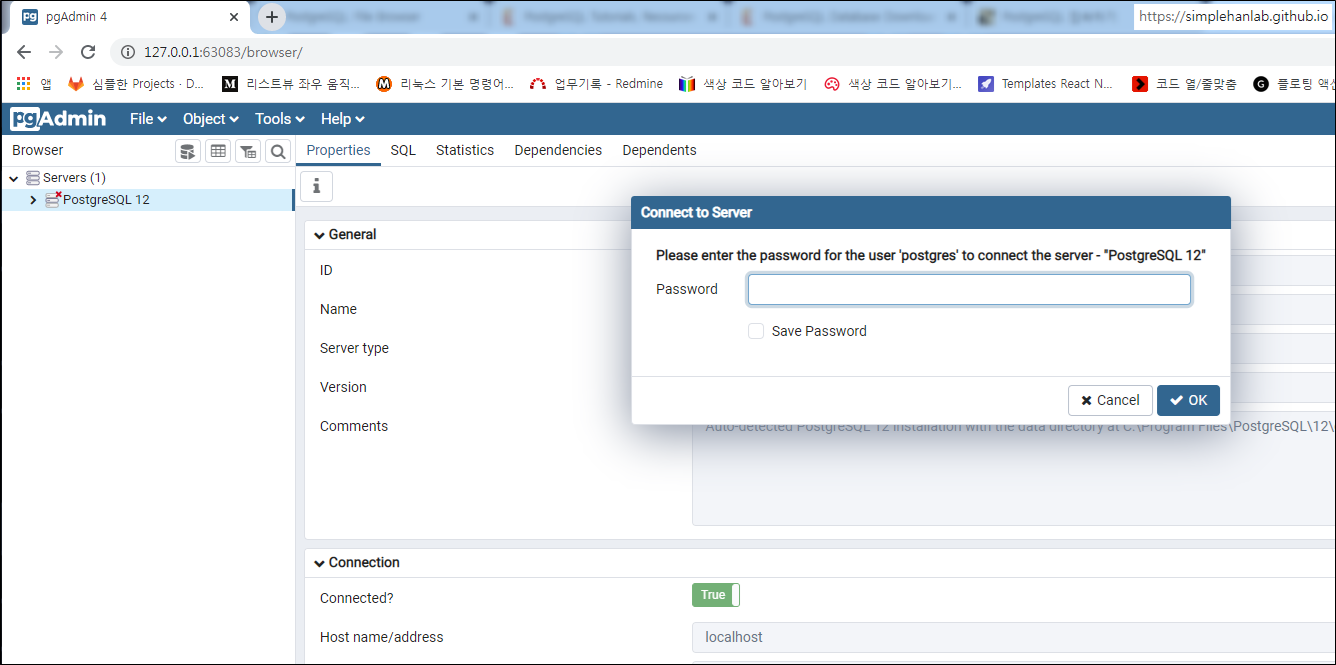Close the pgAdmin 4 browser tab
The width and height of the screenshot is (1336, 665).
234,17
